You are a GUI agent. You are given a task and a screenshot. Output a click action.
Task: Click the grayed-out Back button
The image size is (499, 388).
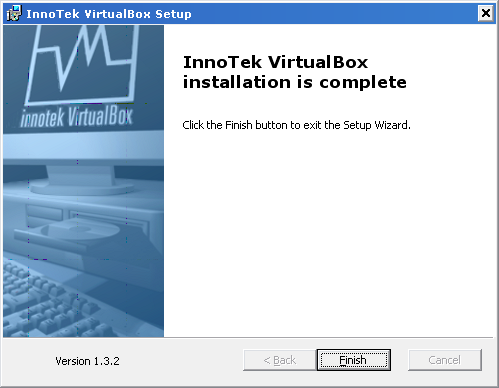(280, 360)
